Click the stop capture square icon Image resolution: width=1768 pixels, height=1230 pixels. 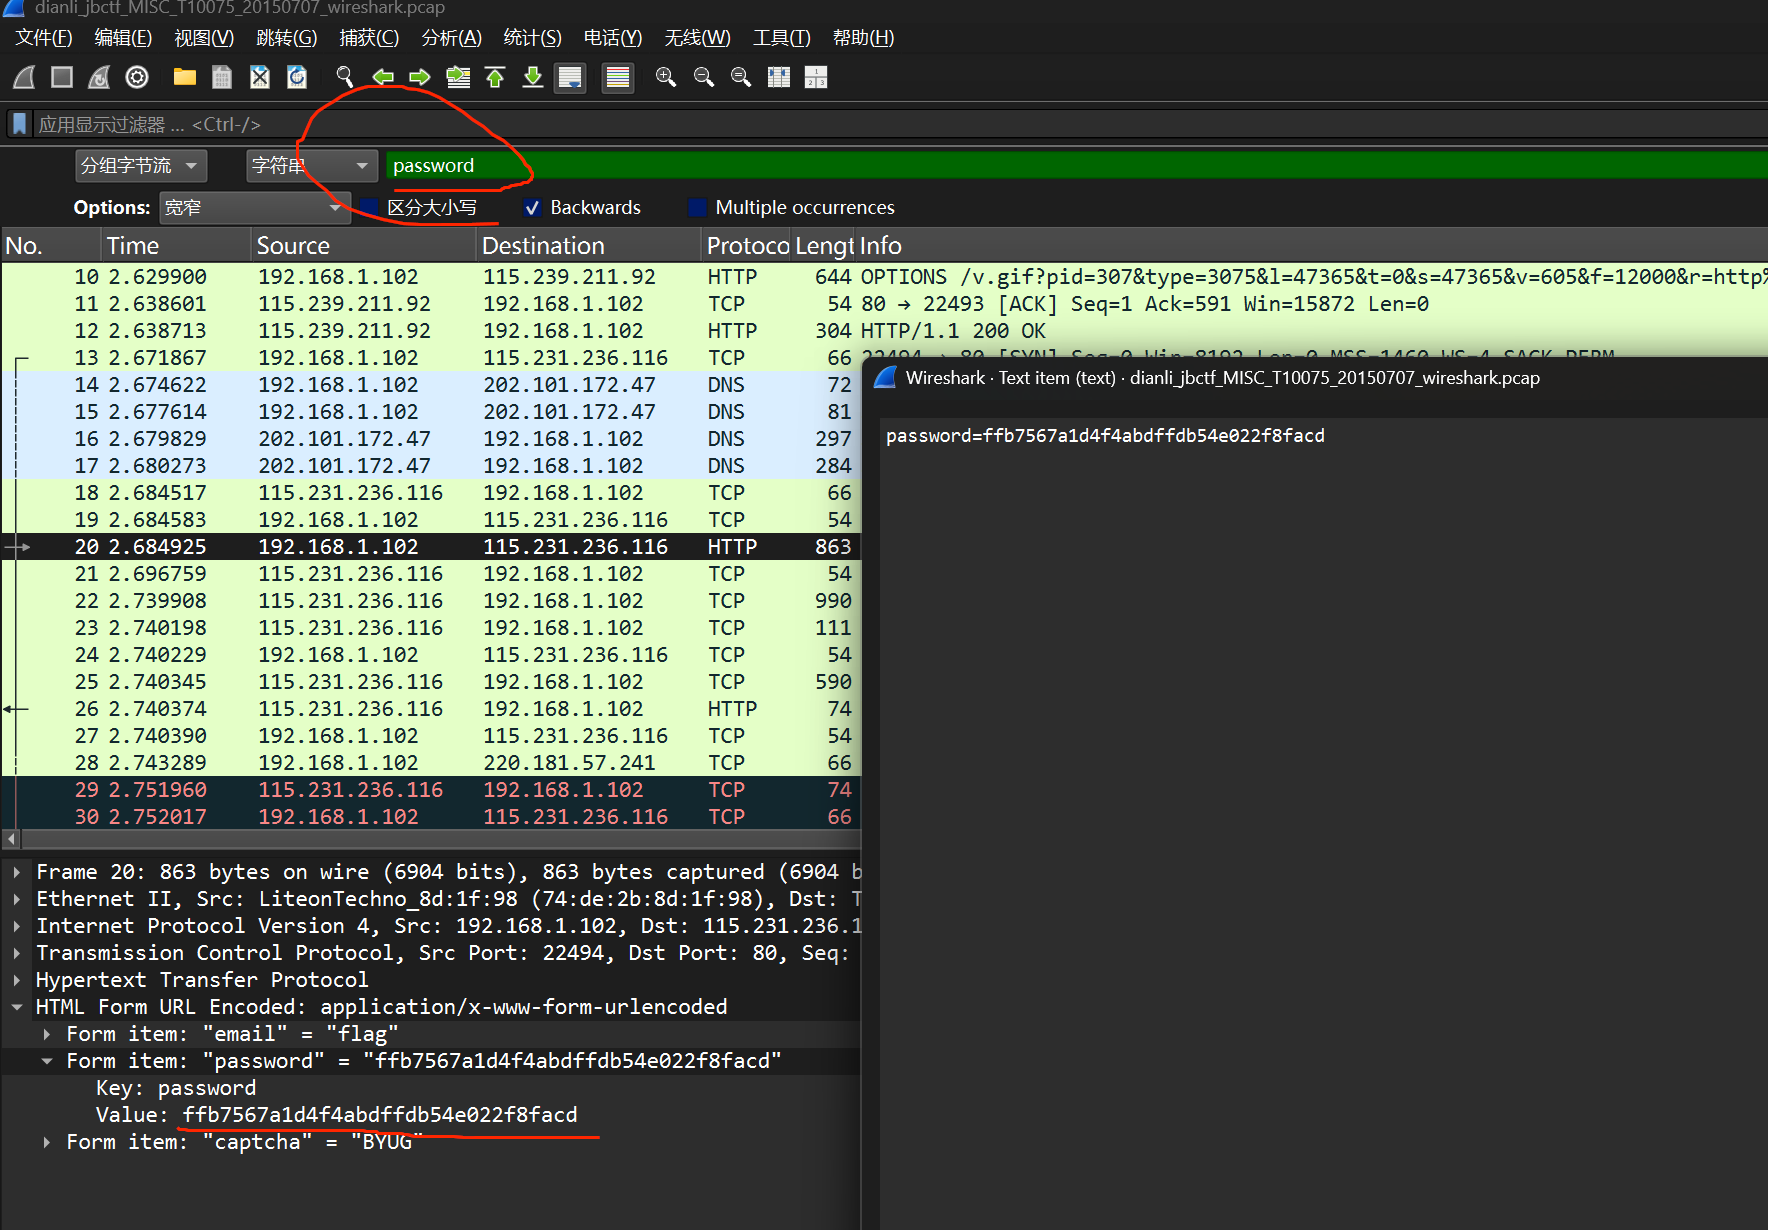pyautogui.click(x=62, y=77)
